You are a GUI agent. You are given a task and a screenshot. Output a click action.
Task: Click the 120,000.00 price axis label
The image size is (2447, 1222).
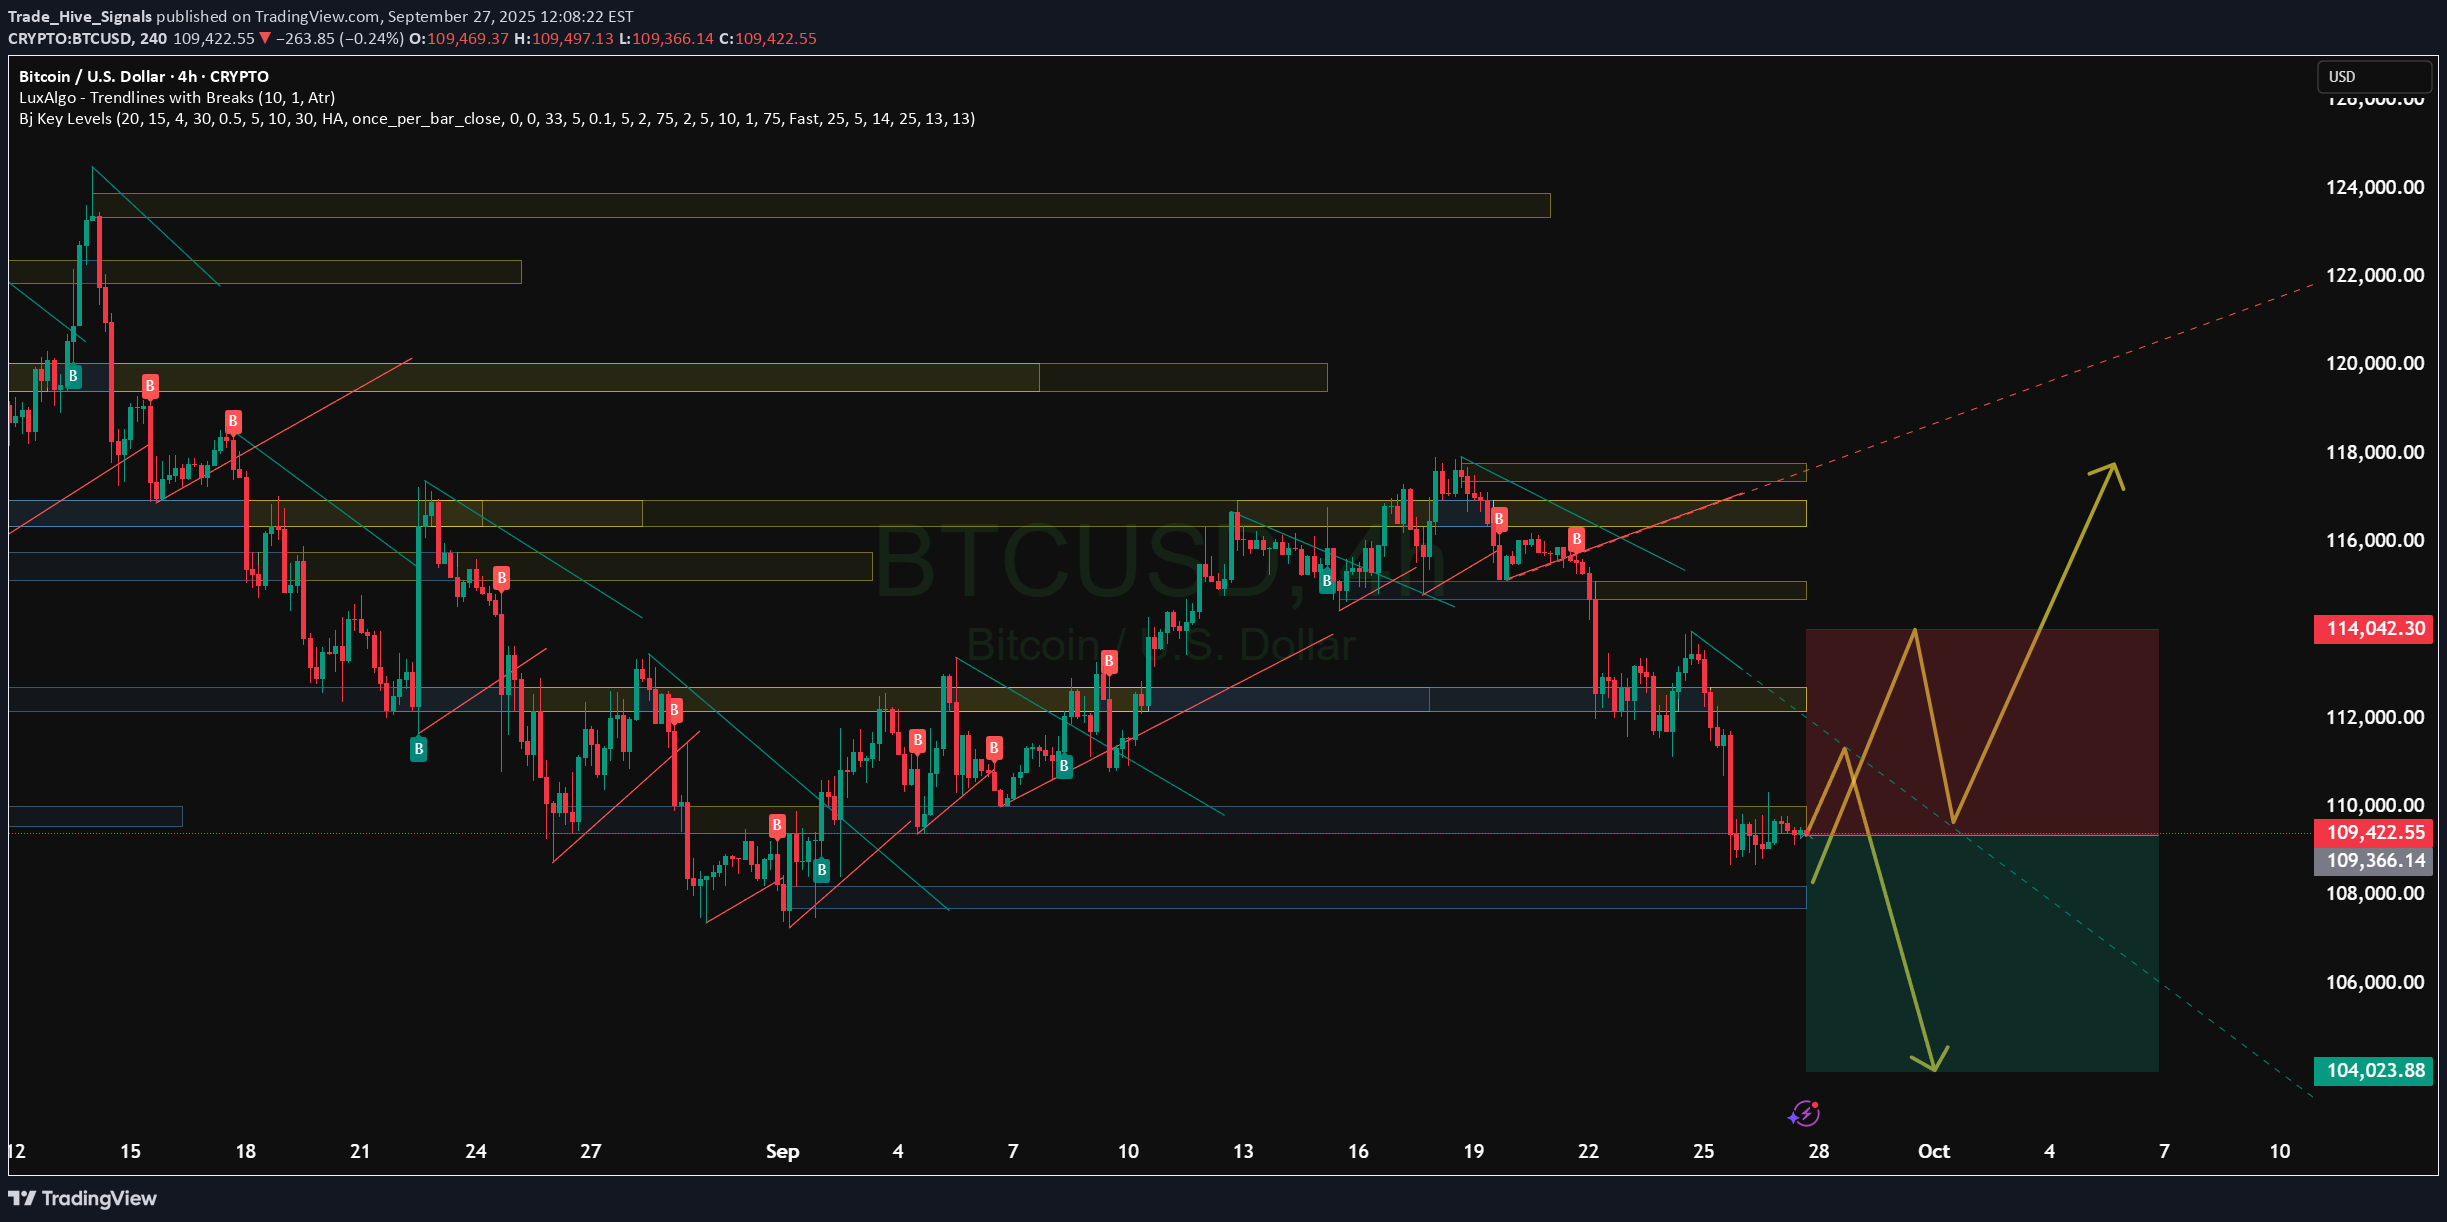click(2375, 364)
